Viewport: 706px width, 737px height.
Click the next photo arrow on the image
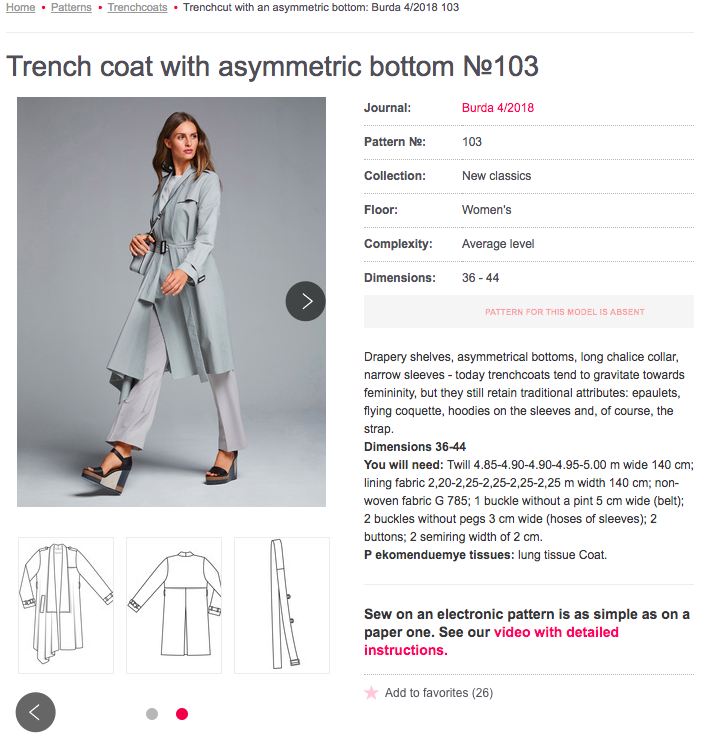[305, 301]
